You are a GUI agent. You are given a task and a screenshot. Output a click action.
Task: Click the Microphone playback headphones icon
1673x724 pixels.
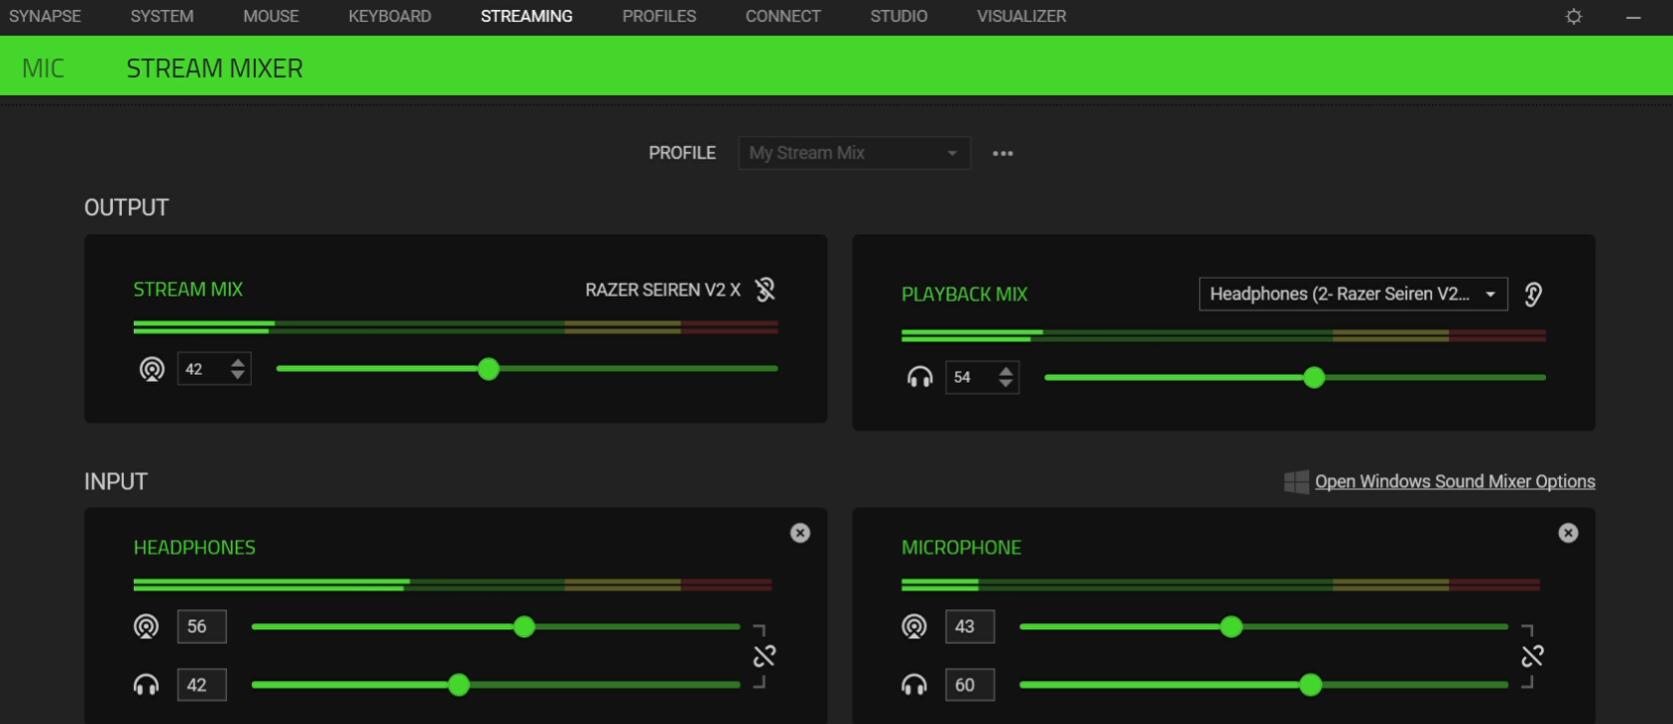[x=914, y=685]
